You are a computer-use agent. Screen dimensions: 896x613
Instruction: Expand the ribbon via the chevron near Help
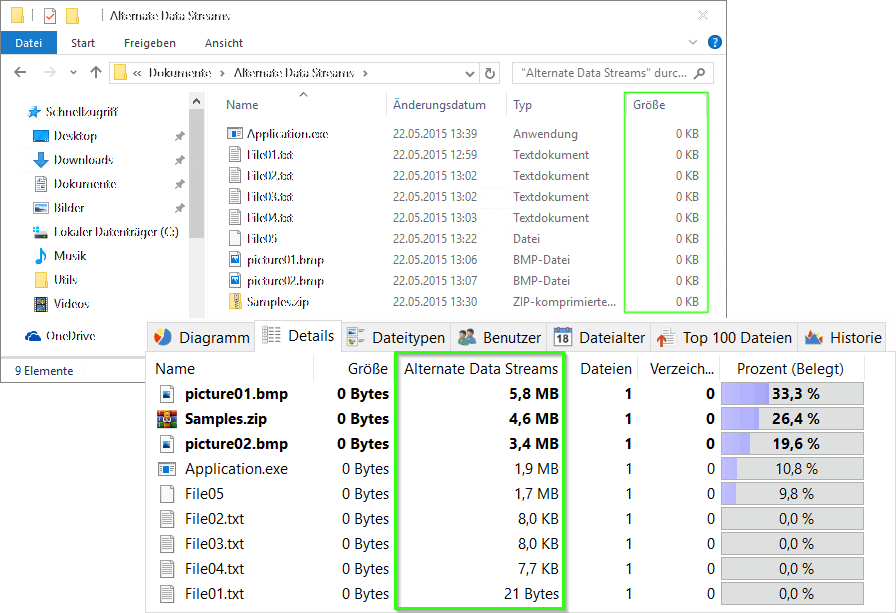(x=692, y=42)
